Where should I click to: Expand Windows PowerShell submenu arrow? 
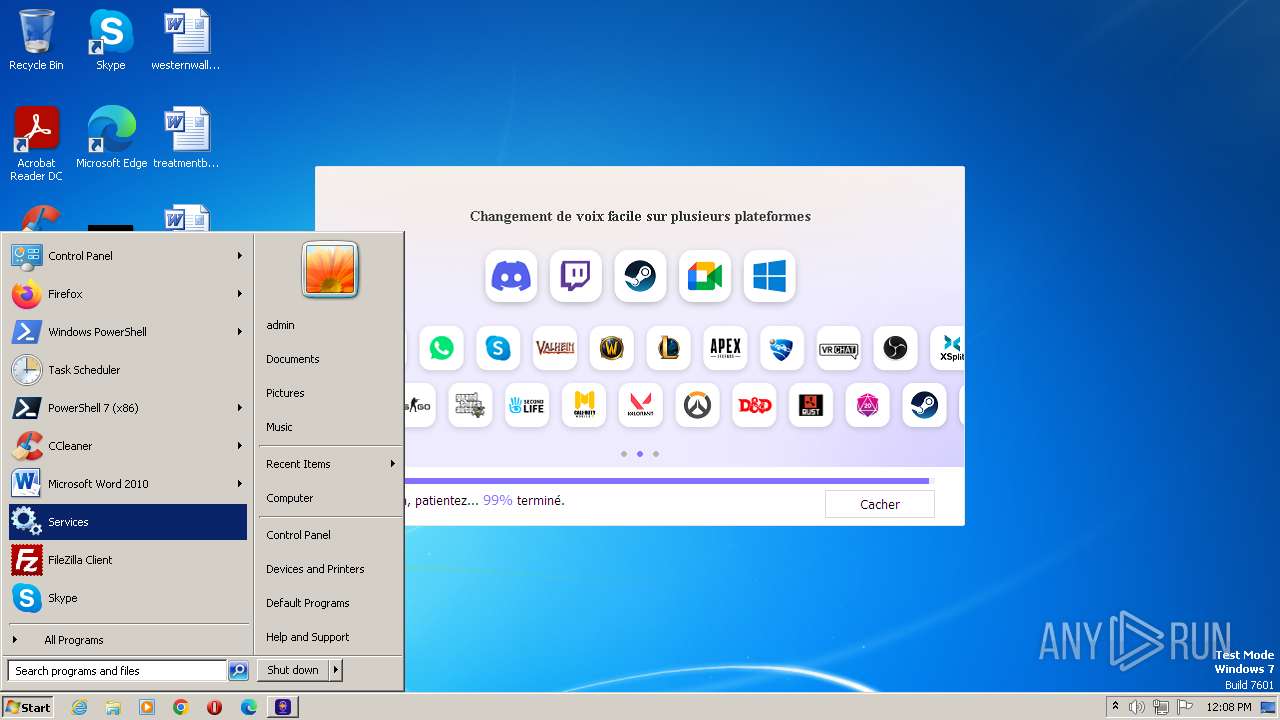pos(240,332)
